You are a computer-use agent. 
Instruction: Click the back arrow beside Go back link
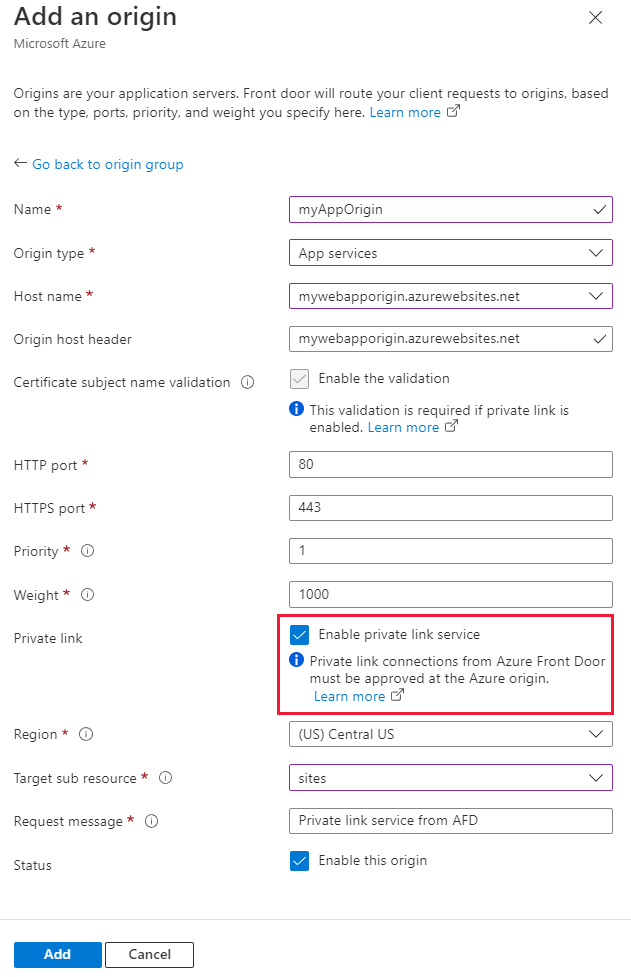pyautogui.click(x=20, y=164)
